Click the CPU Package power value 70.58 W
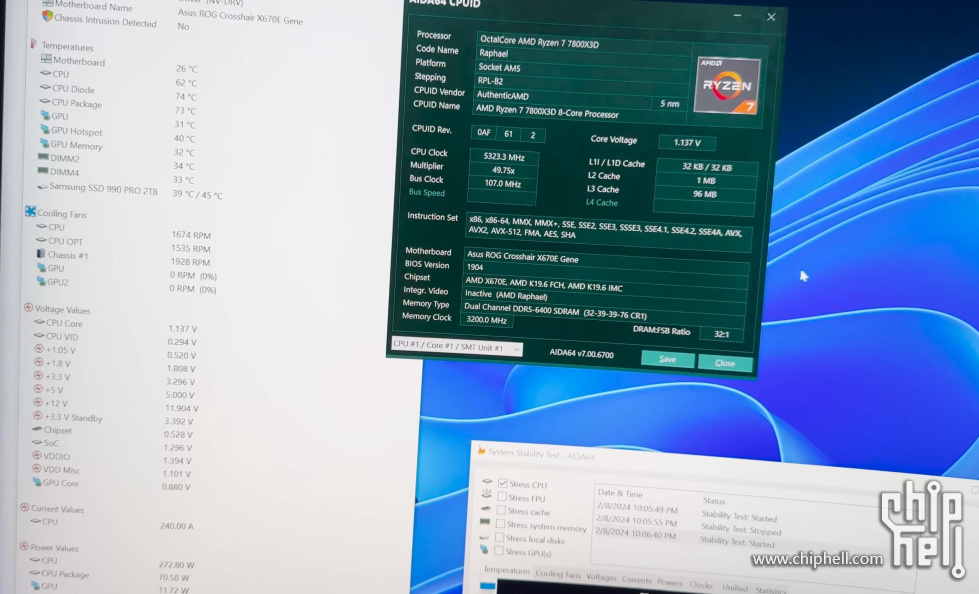Viewport: 979px width, 594px height. coord(174,577)
